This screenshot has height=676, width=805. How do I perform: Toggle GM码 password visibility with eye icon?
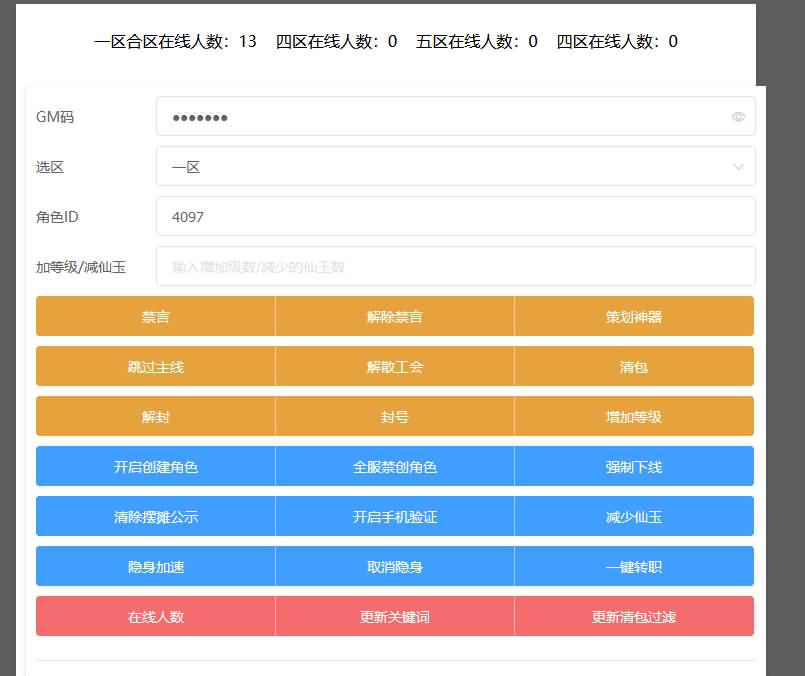click(739, 117)
